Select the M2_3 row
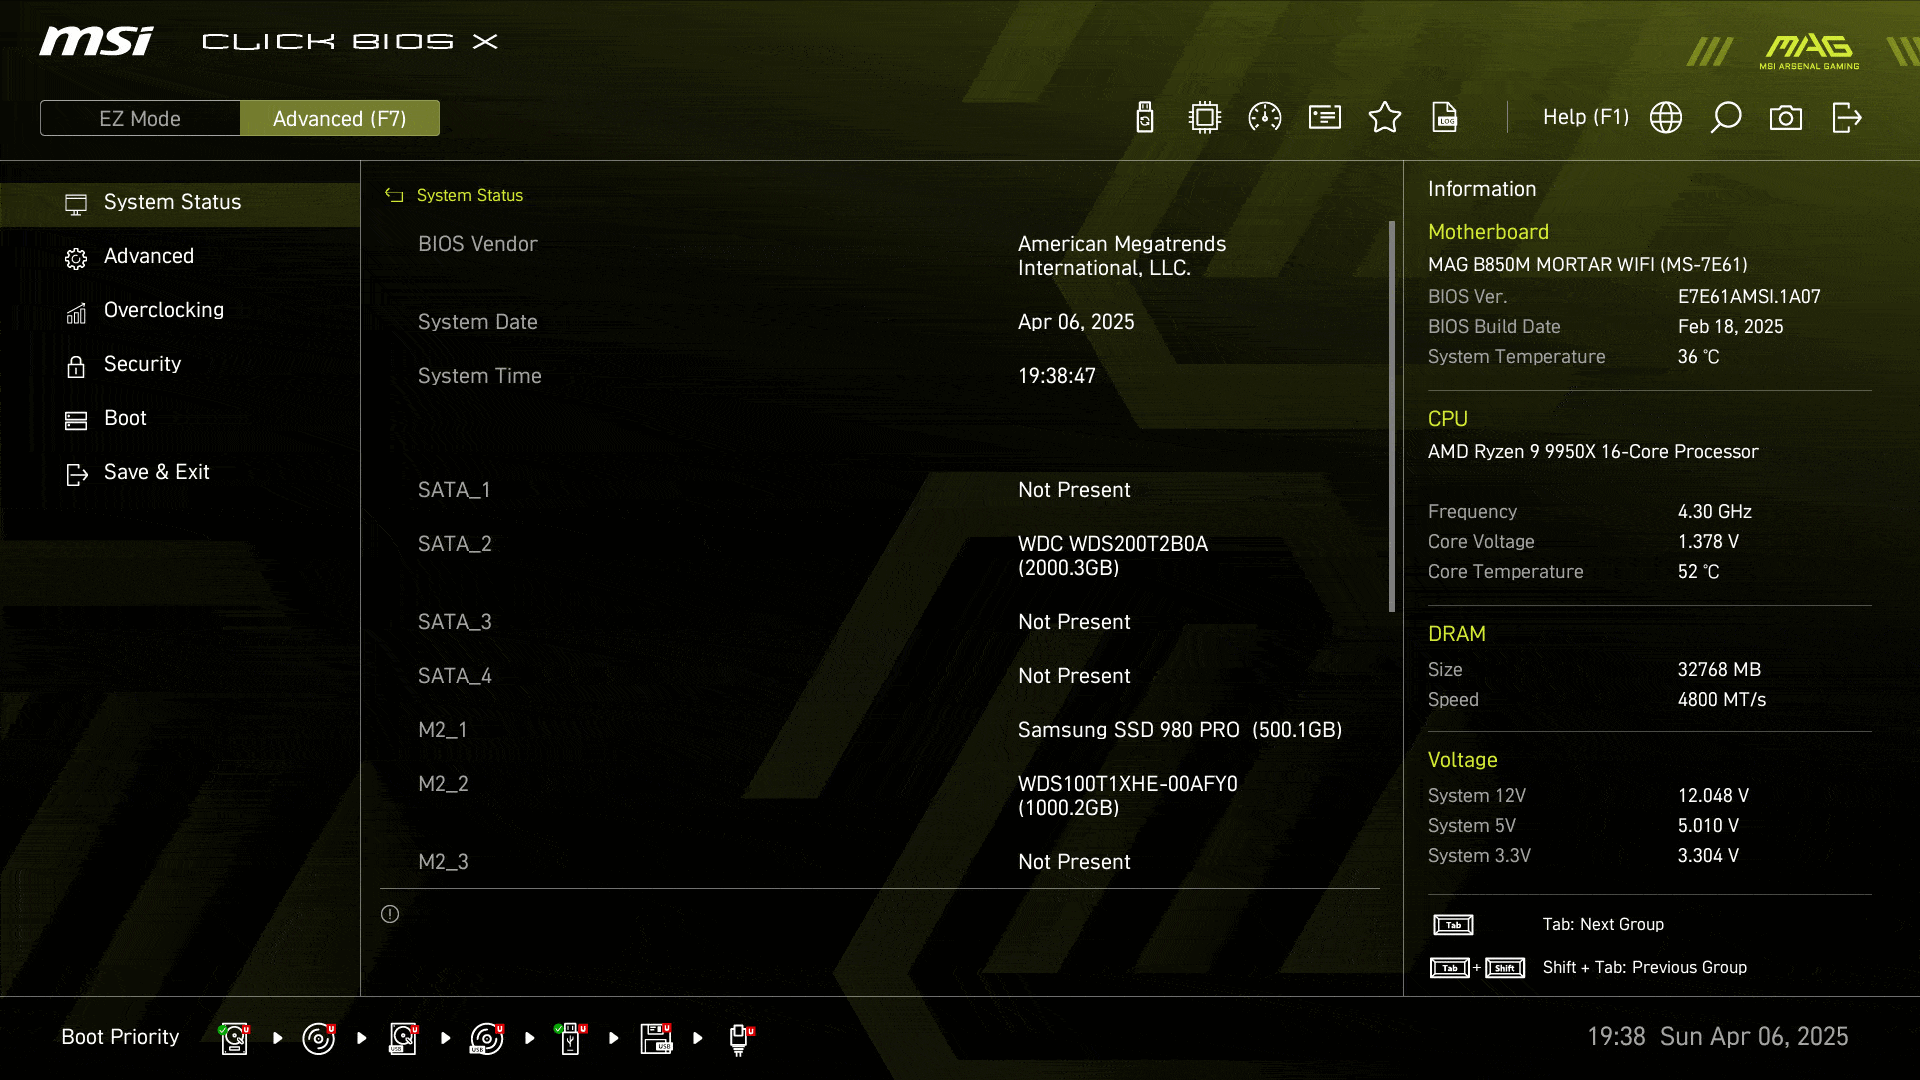This screenshot has width=1920, height=1080. pyautogui.click(x=880, y=862)
